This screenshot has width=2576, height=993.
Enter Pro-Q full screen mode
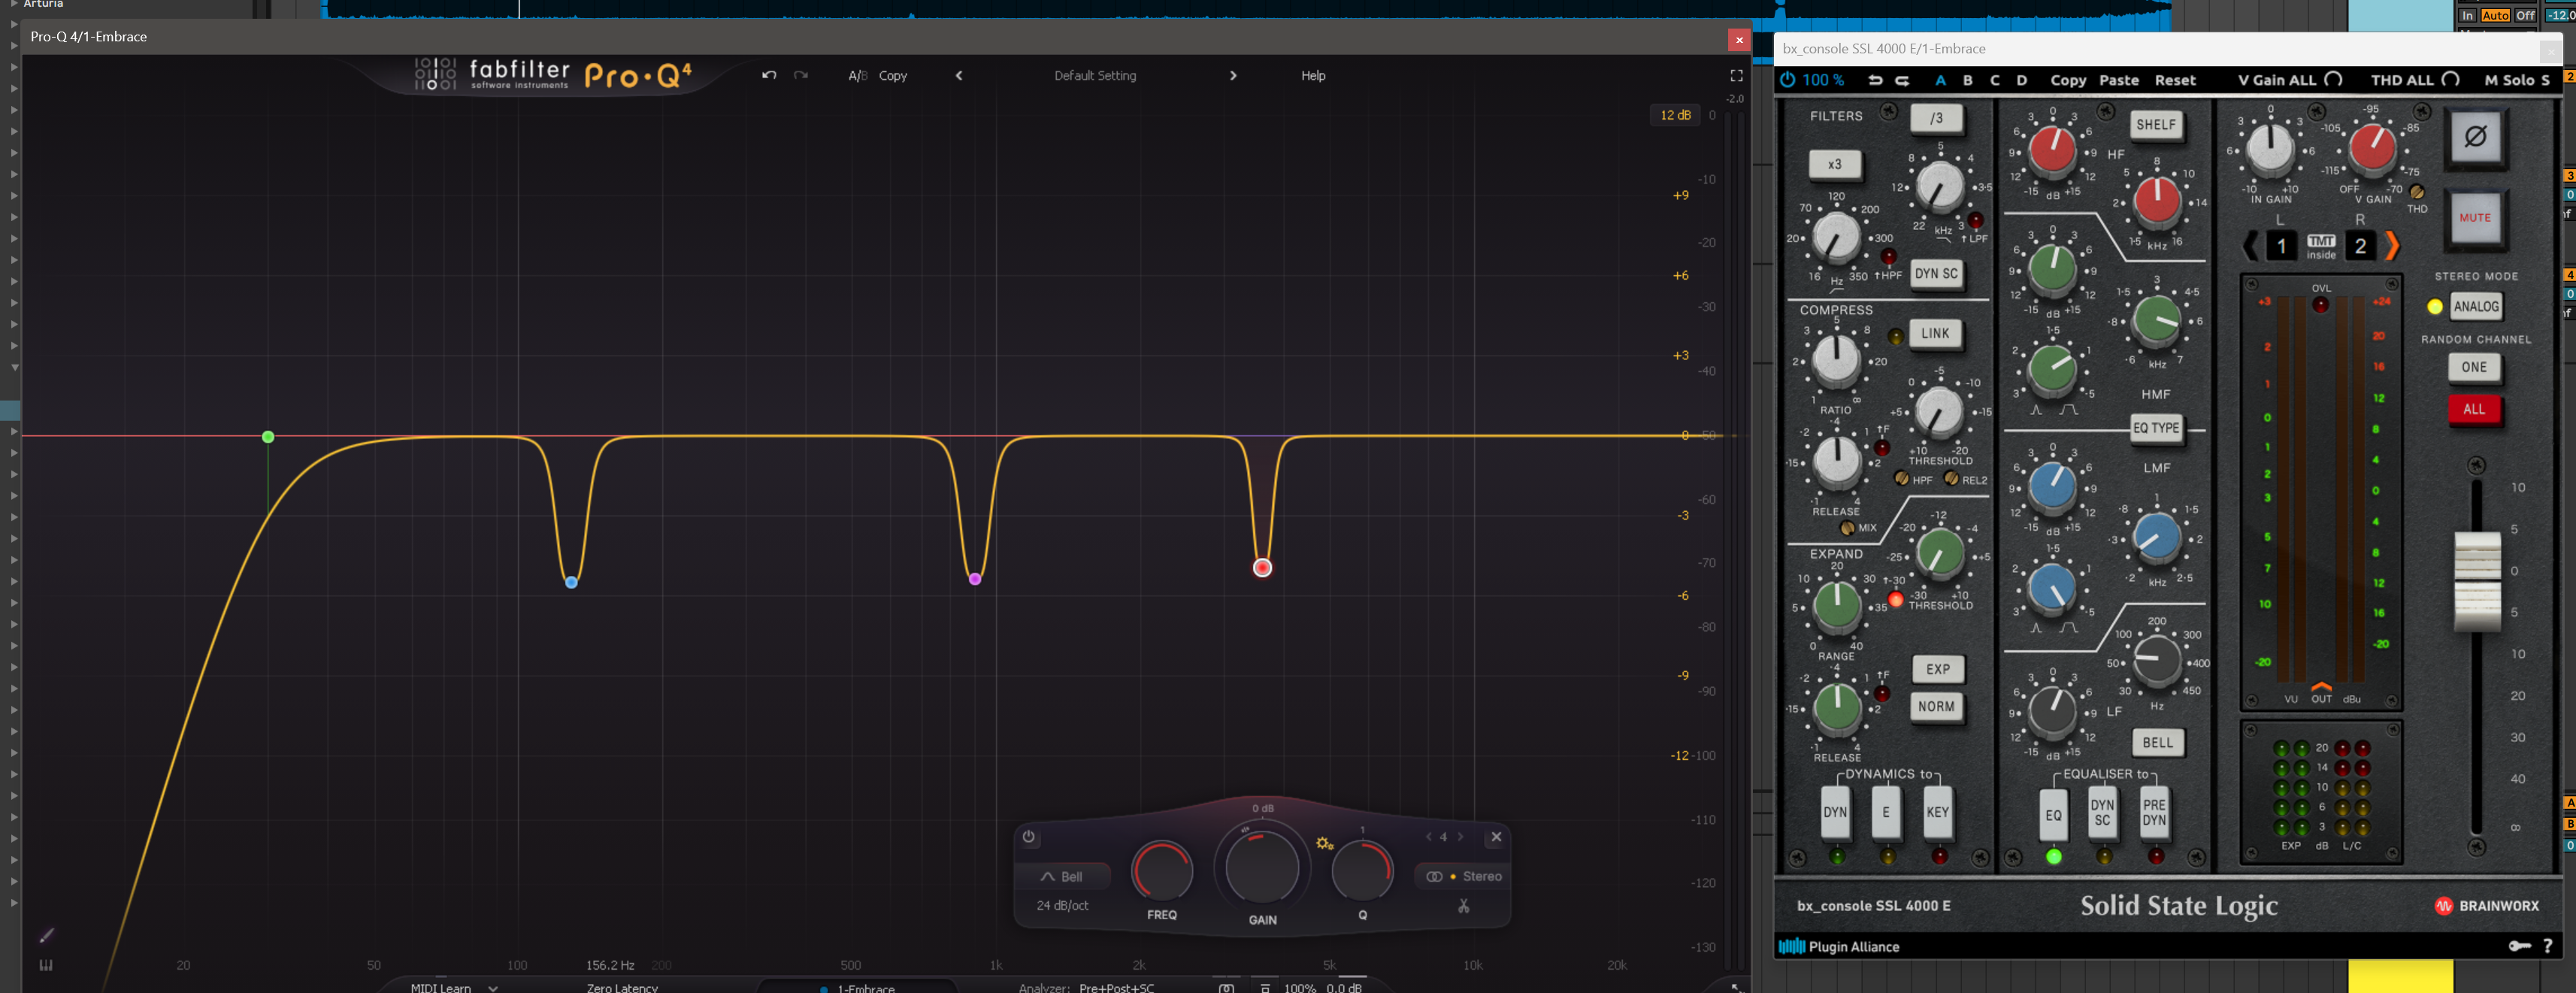[1736, 75]
